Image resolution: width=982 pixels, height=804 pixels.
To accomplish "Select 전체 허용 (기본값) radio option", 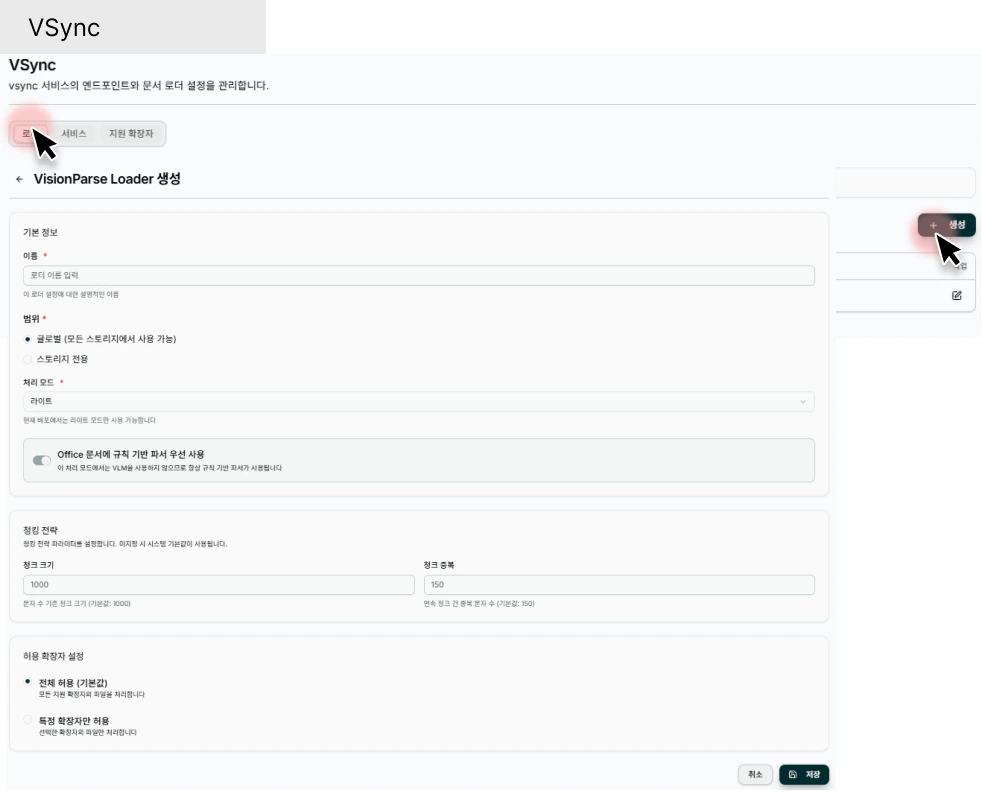I will 28,682.
